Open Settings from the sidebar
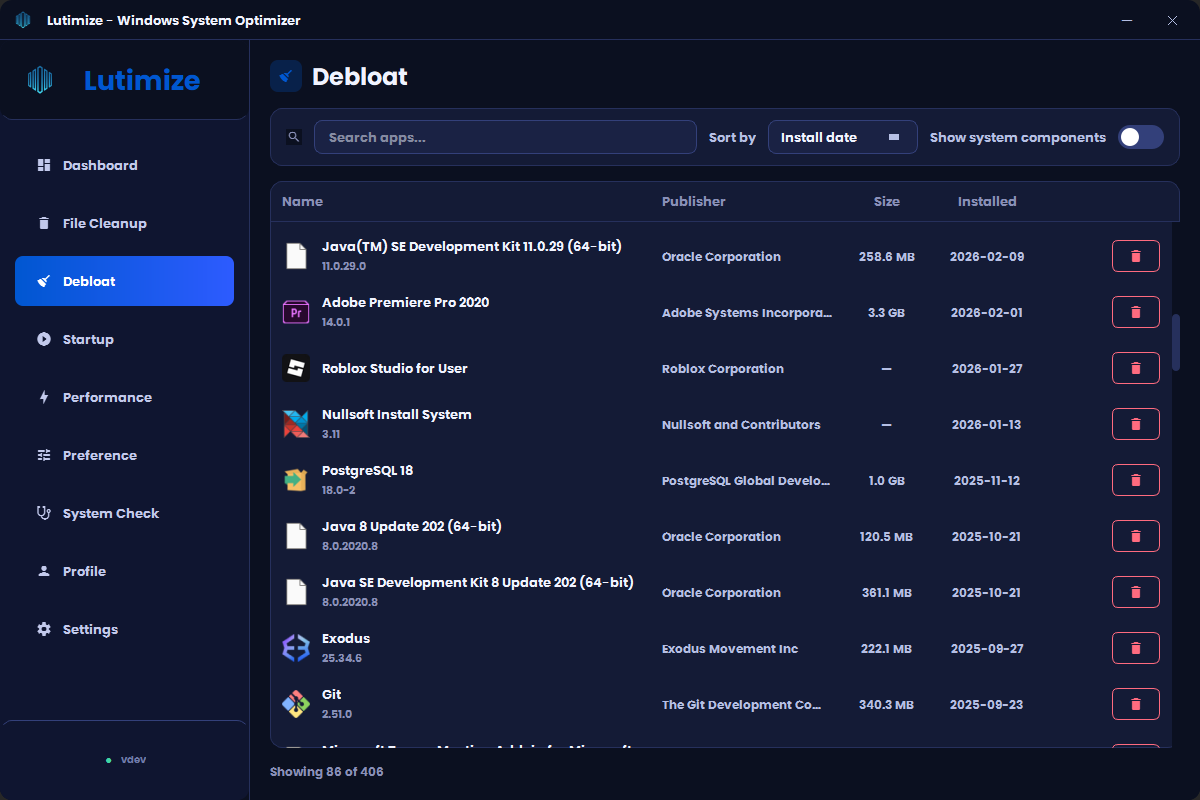This screenshot has width=1200, height=800. coord(124,629)
